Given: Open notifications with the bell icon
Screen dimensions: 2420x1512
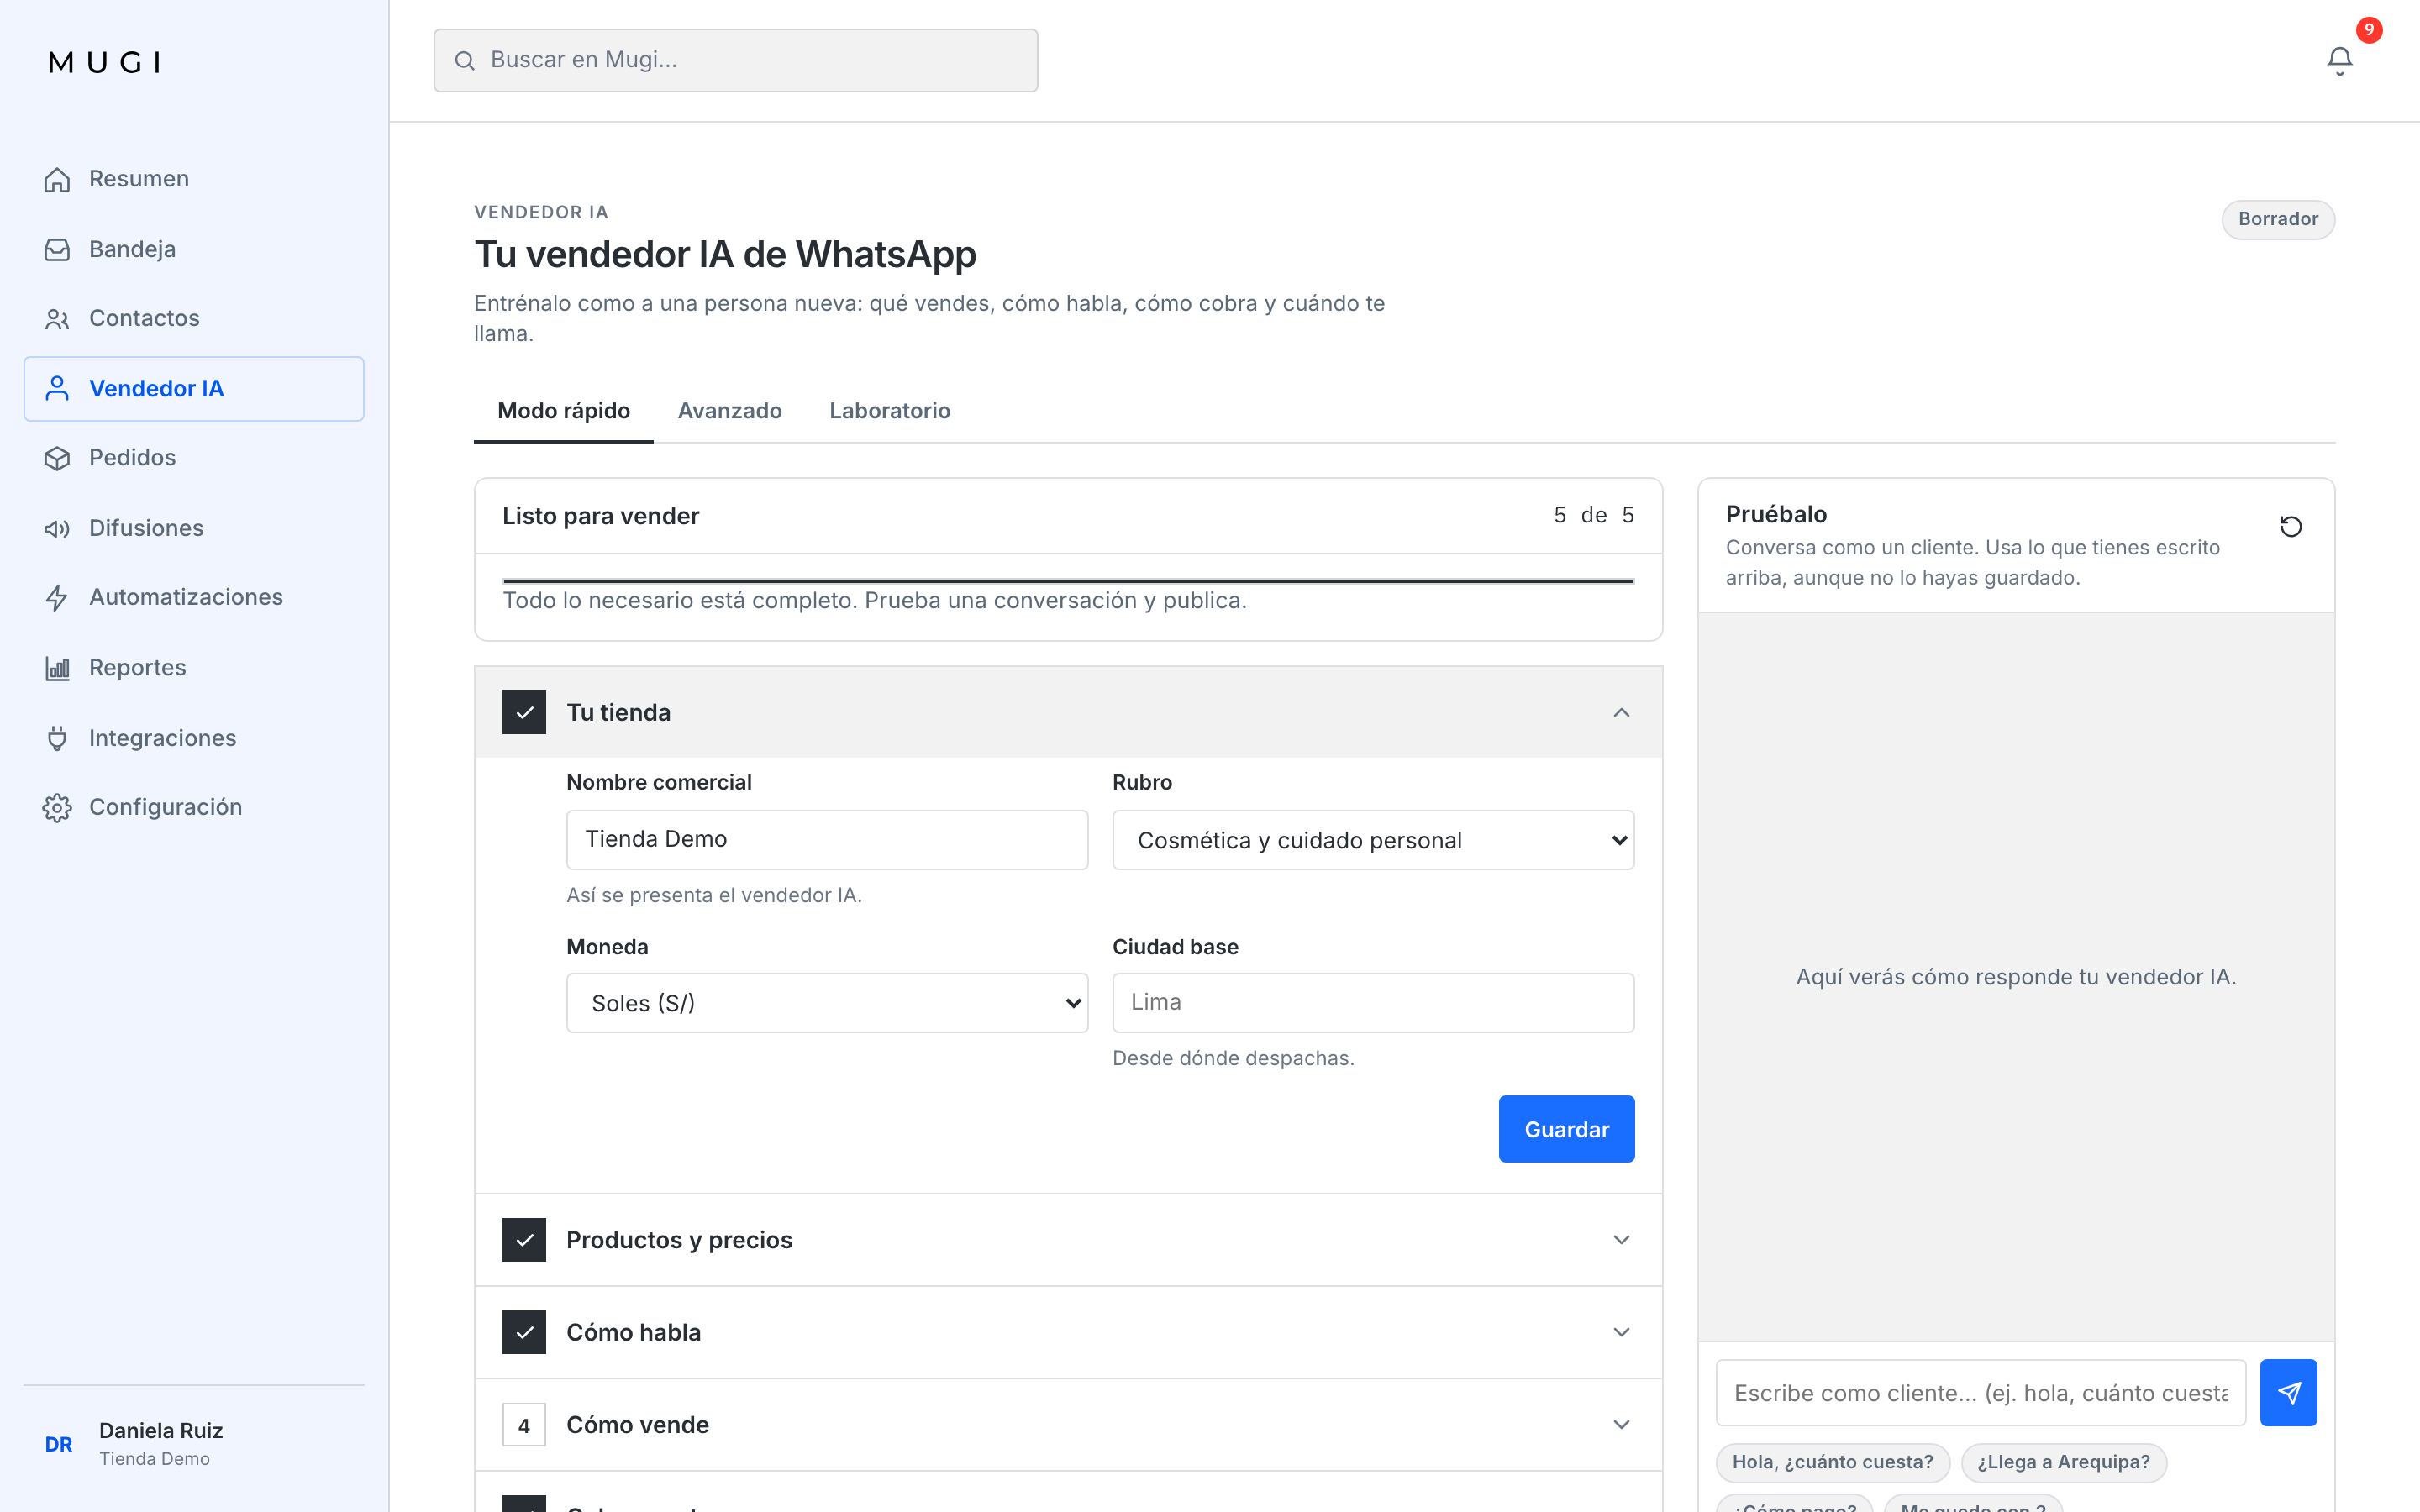Looking at the screenshot, I should click(2339, 61).
